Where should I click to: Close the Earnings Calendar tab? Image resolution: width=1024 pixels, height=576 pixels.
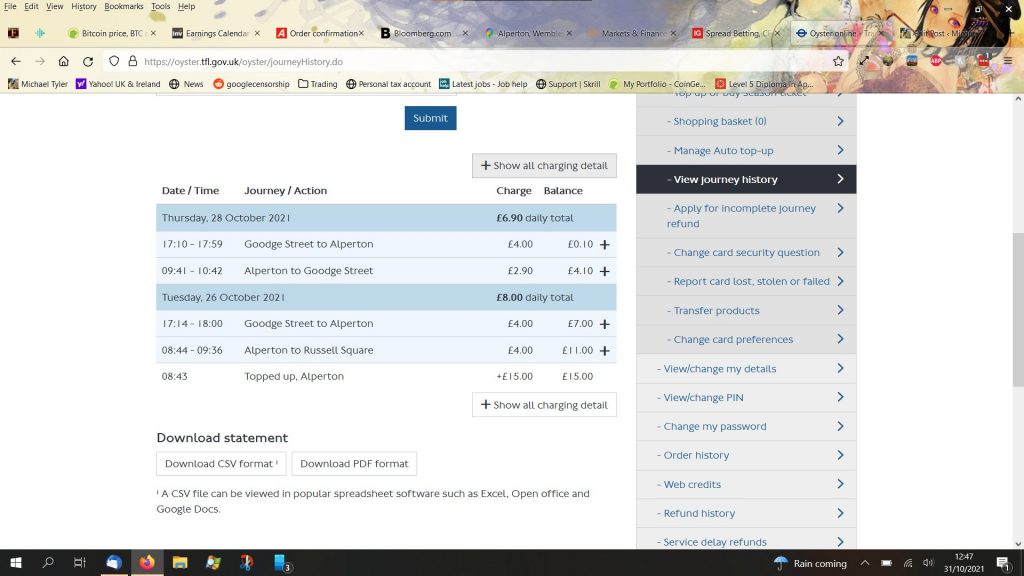click(x=257, y=33)
